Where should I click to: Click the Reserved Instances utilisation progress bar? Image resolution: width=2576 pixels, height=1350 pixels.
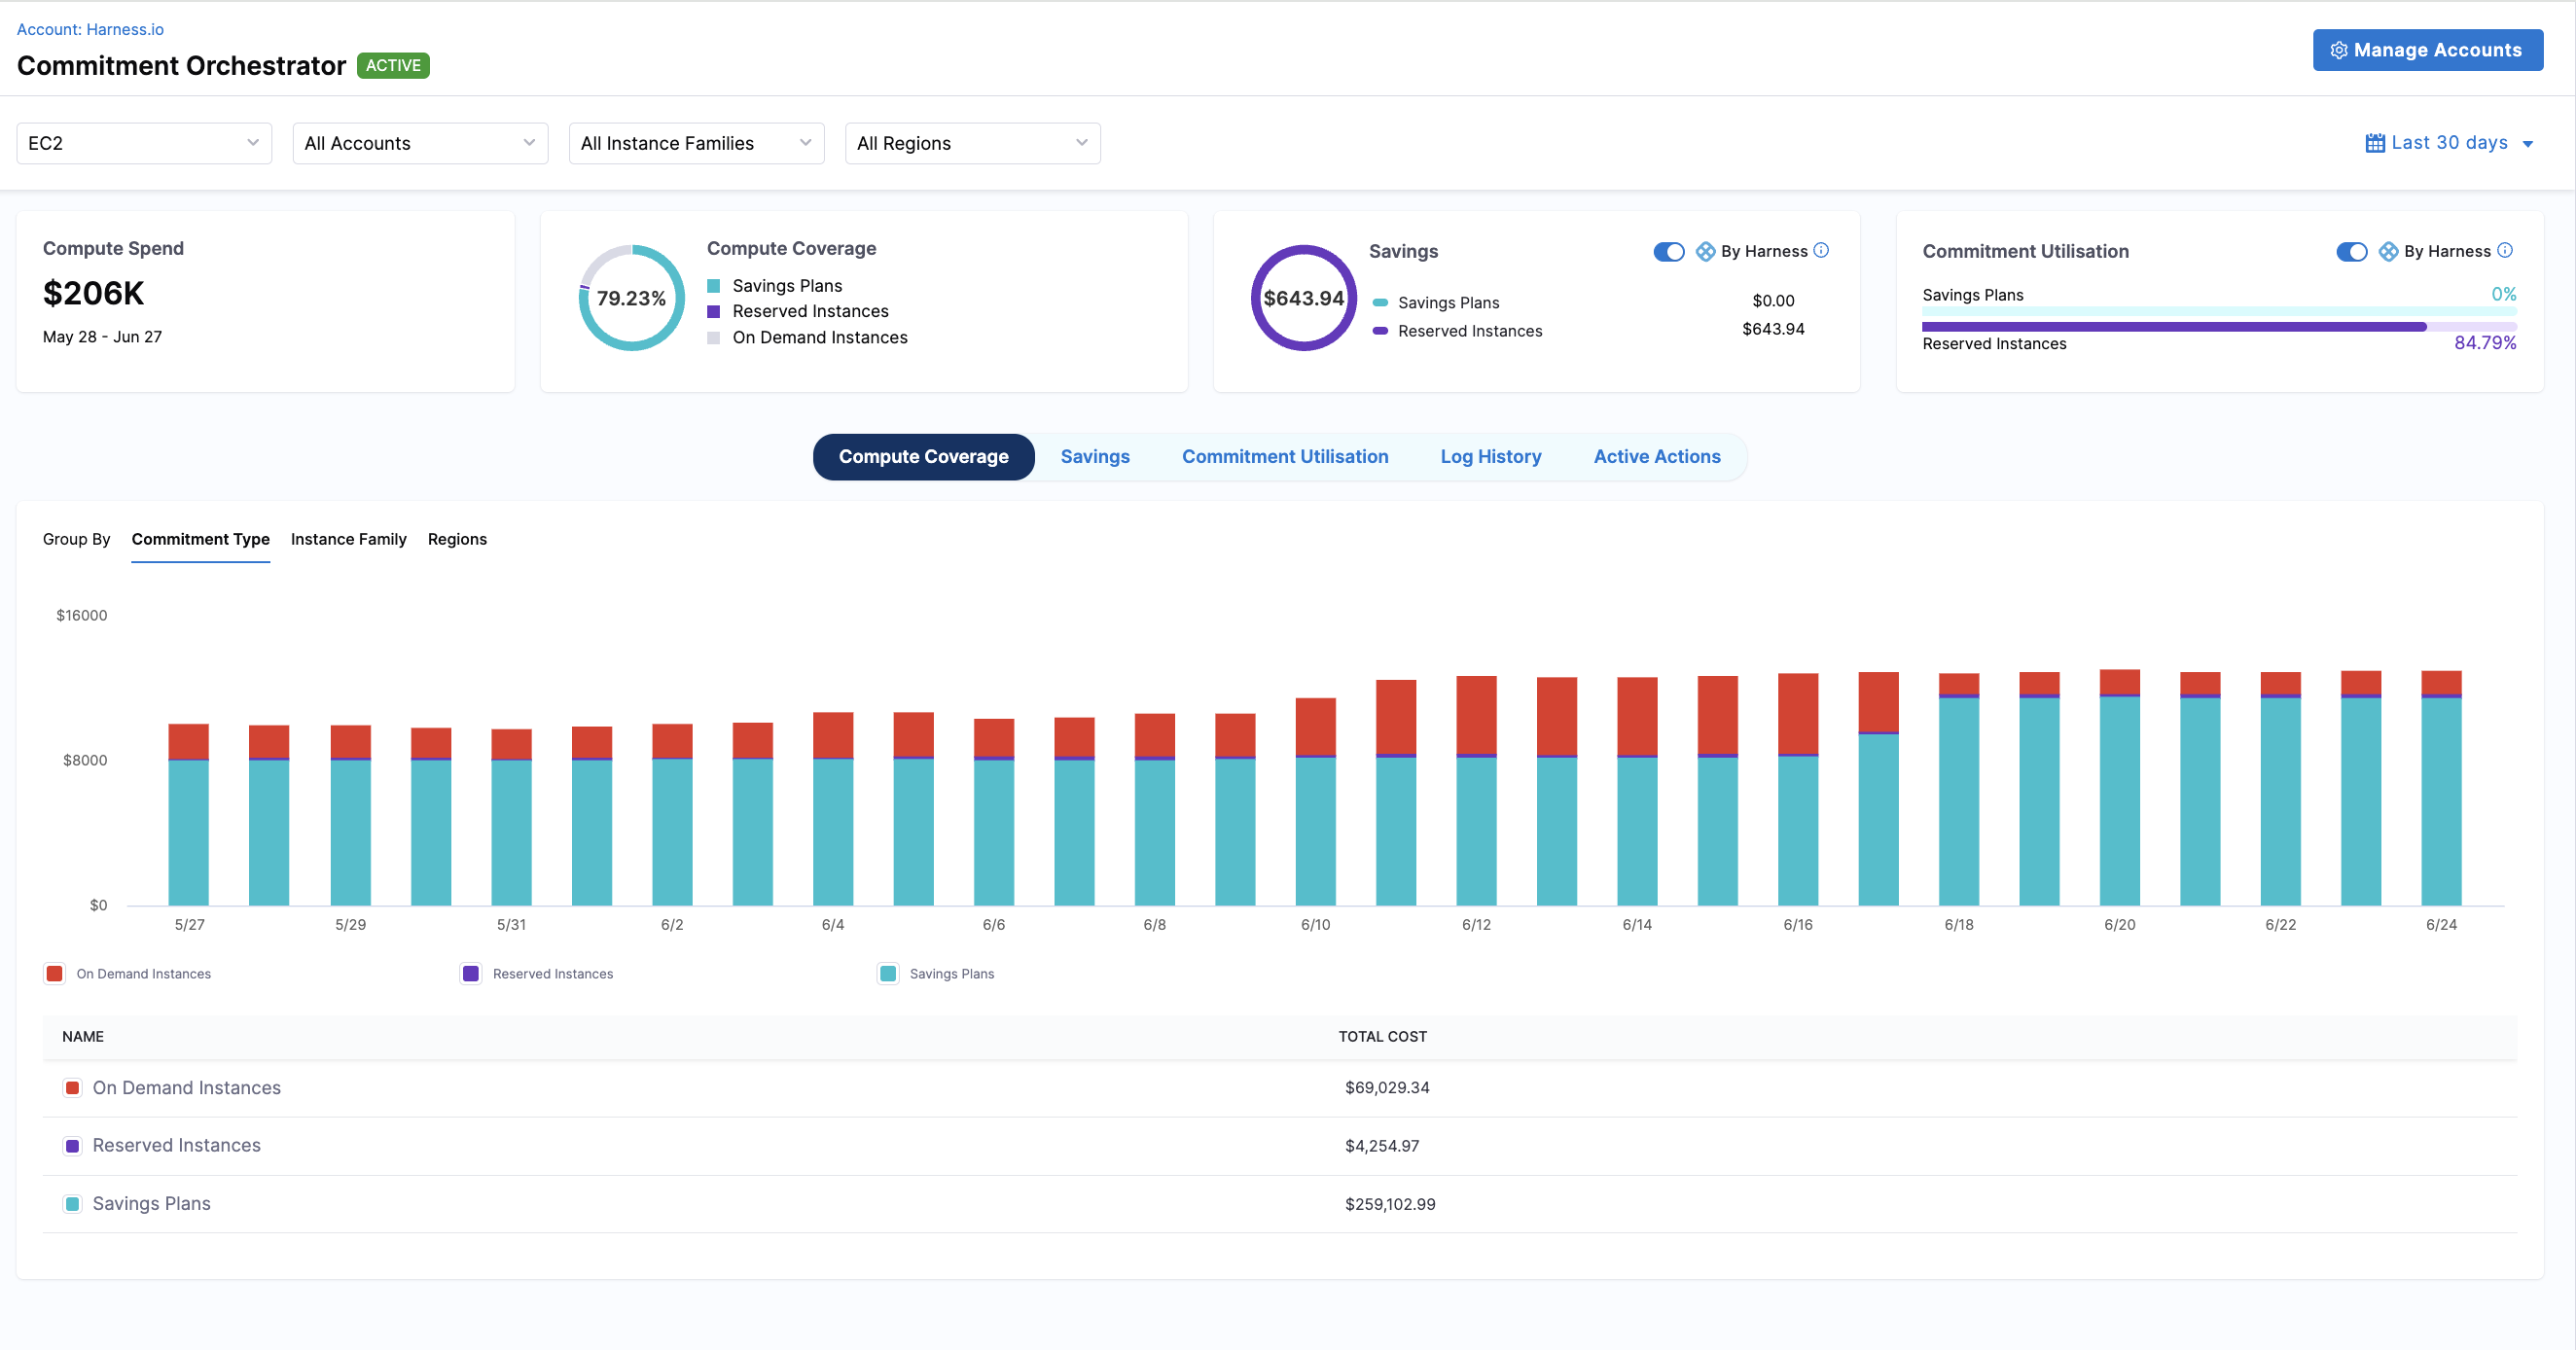pyautogui.click(x=2217, y=327)
